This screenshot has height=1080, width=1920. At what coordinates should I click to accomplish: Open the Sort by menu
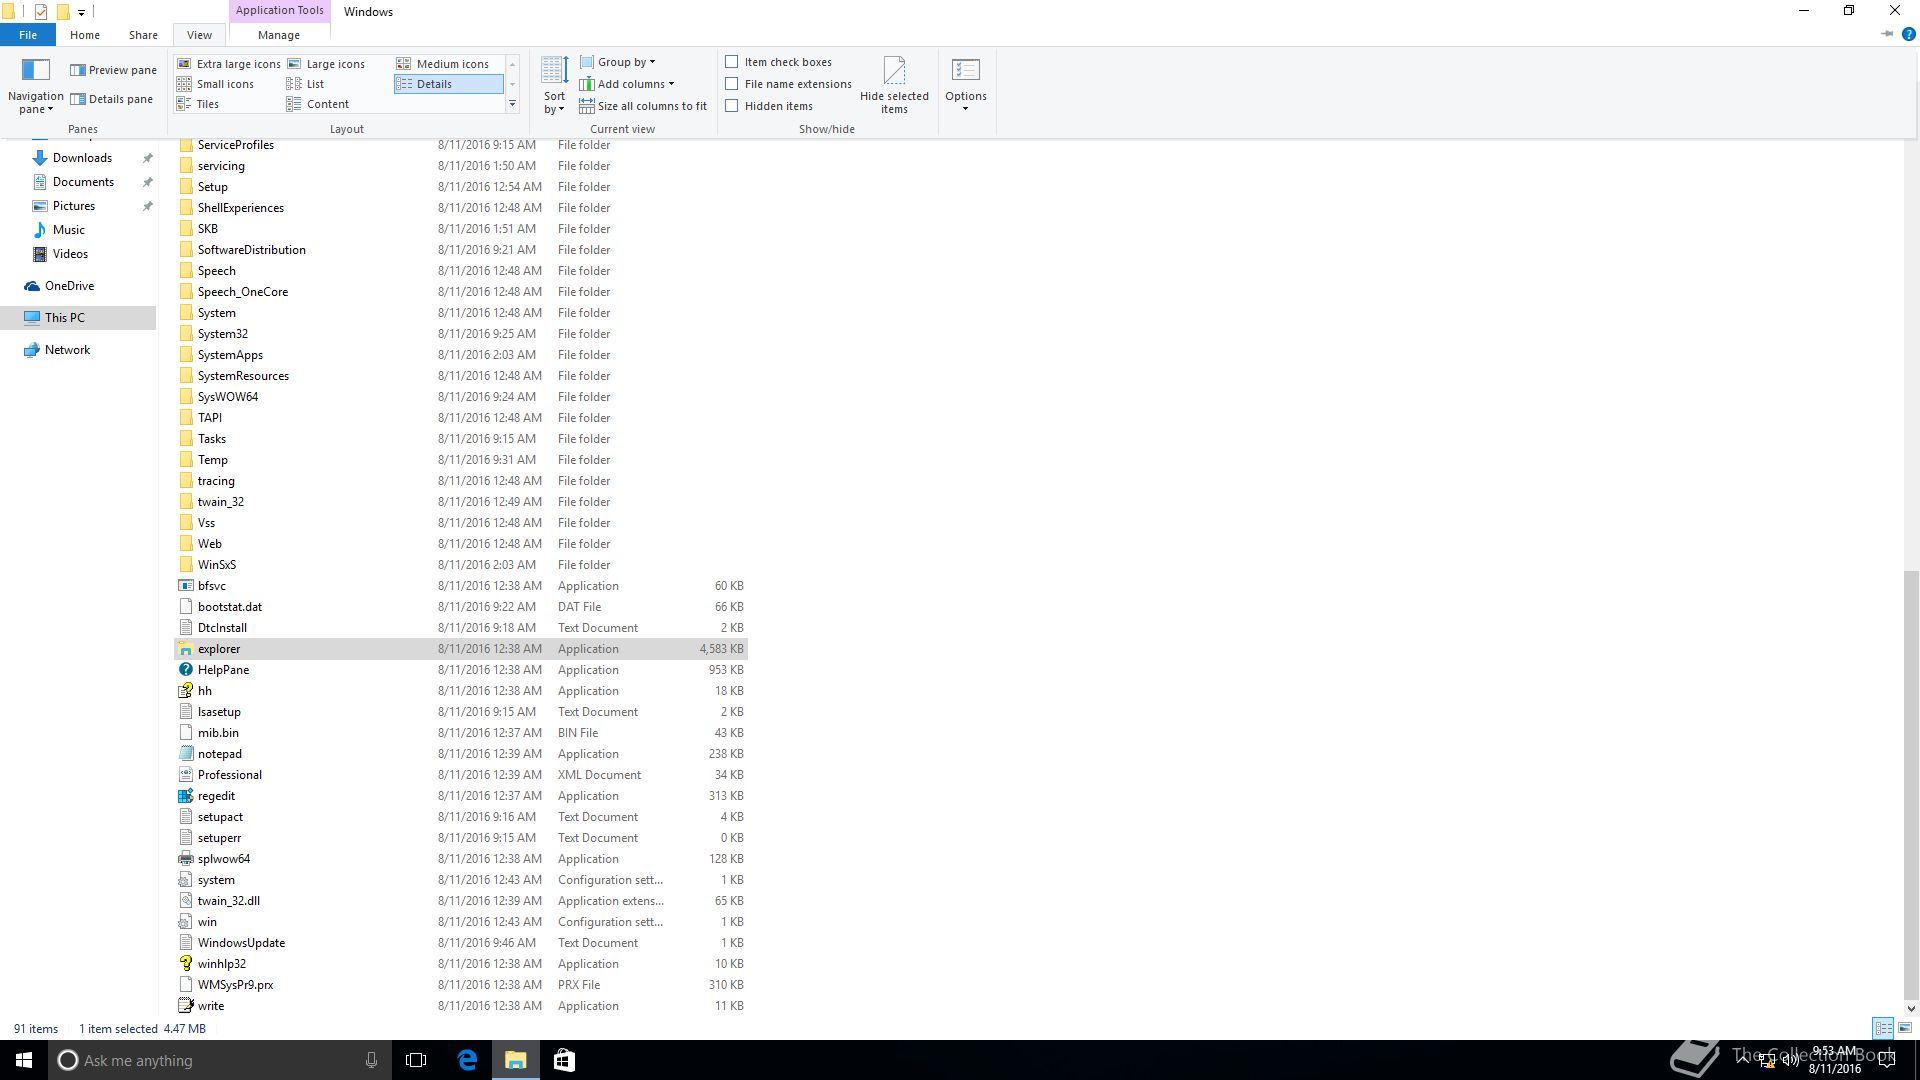tap(554, 85)
